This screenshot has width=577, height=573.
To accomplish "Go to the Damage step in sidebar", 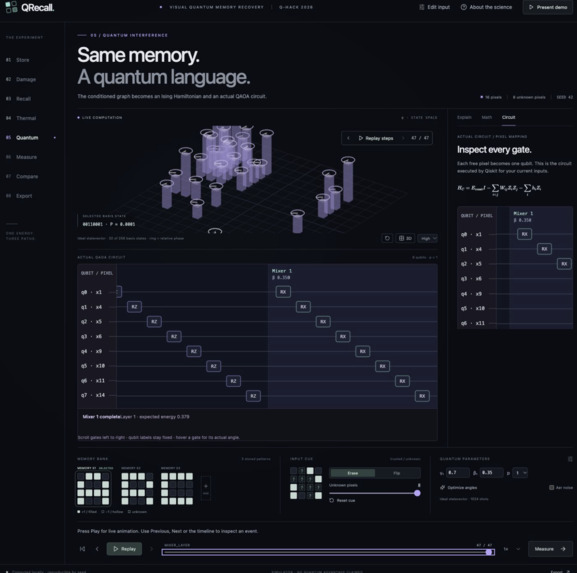I will [22, 79].
